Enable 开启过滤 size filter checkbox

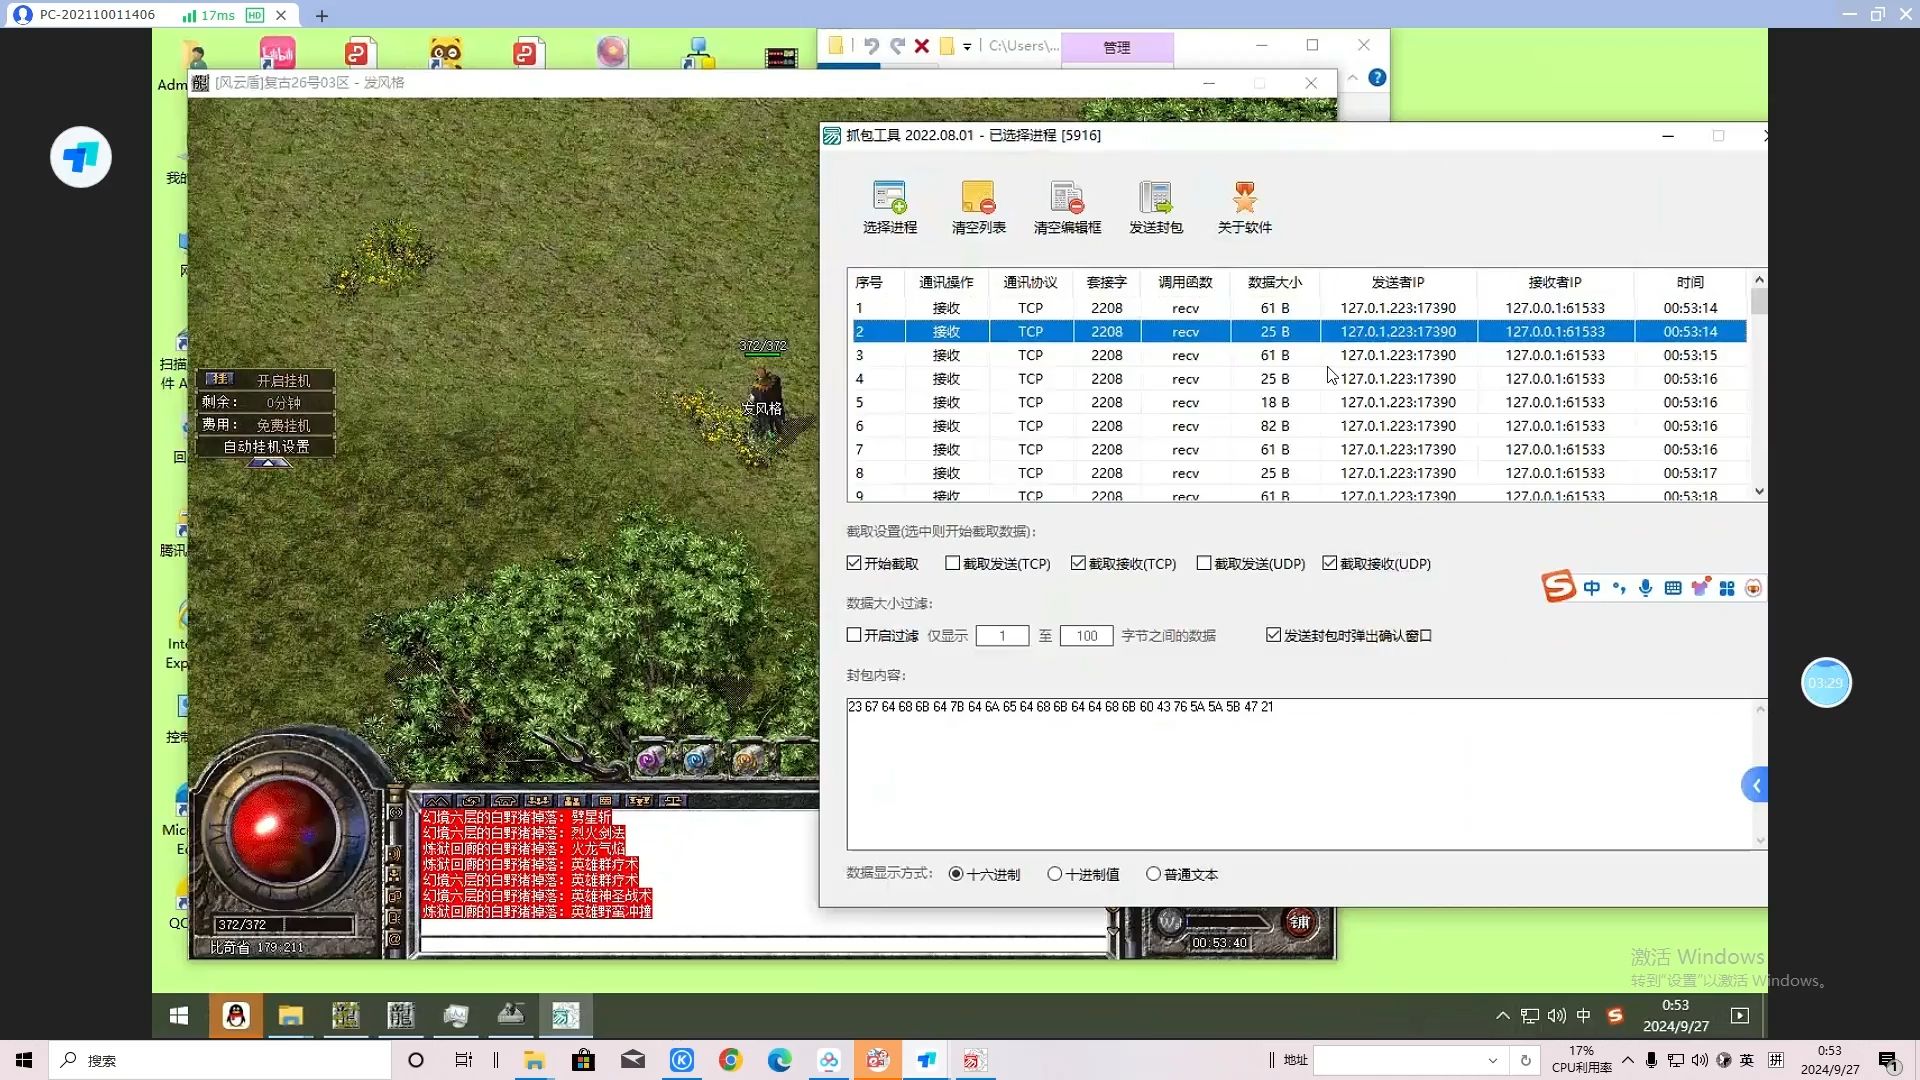[x=854, y=635]
